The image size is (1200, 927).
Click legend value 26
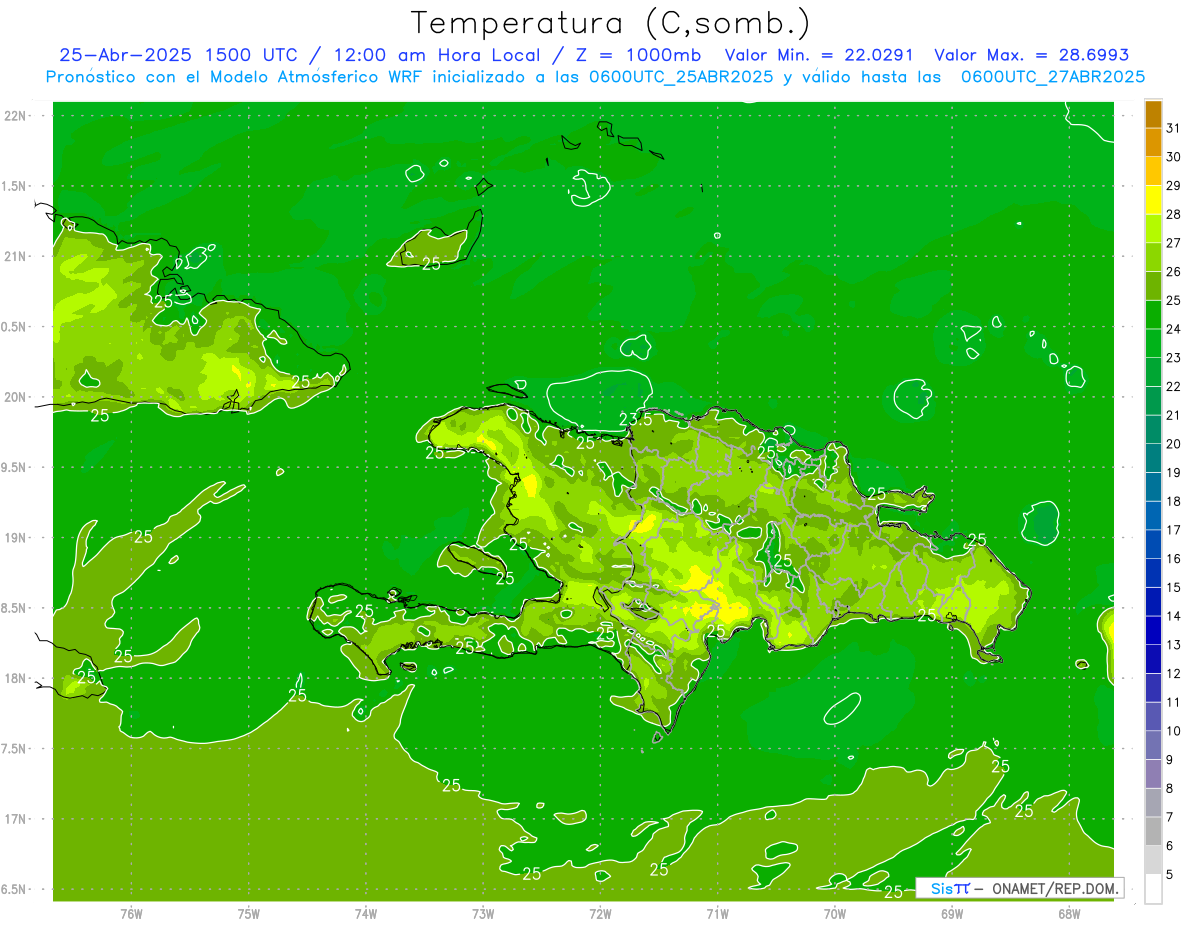click(x=1173, y=272)
